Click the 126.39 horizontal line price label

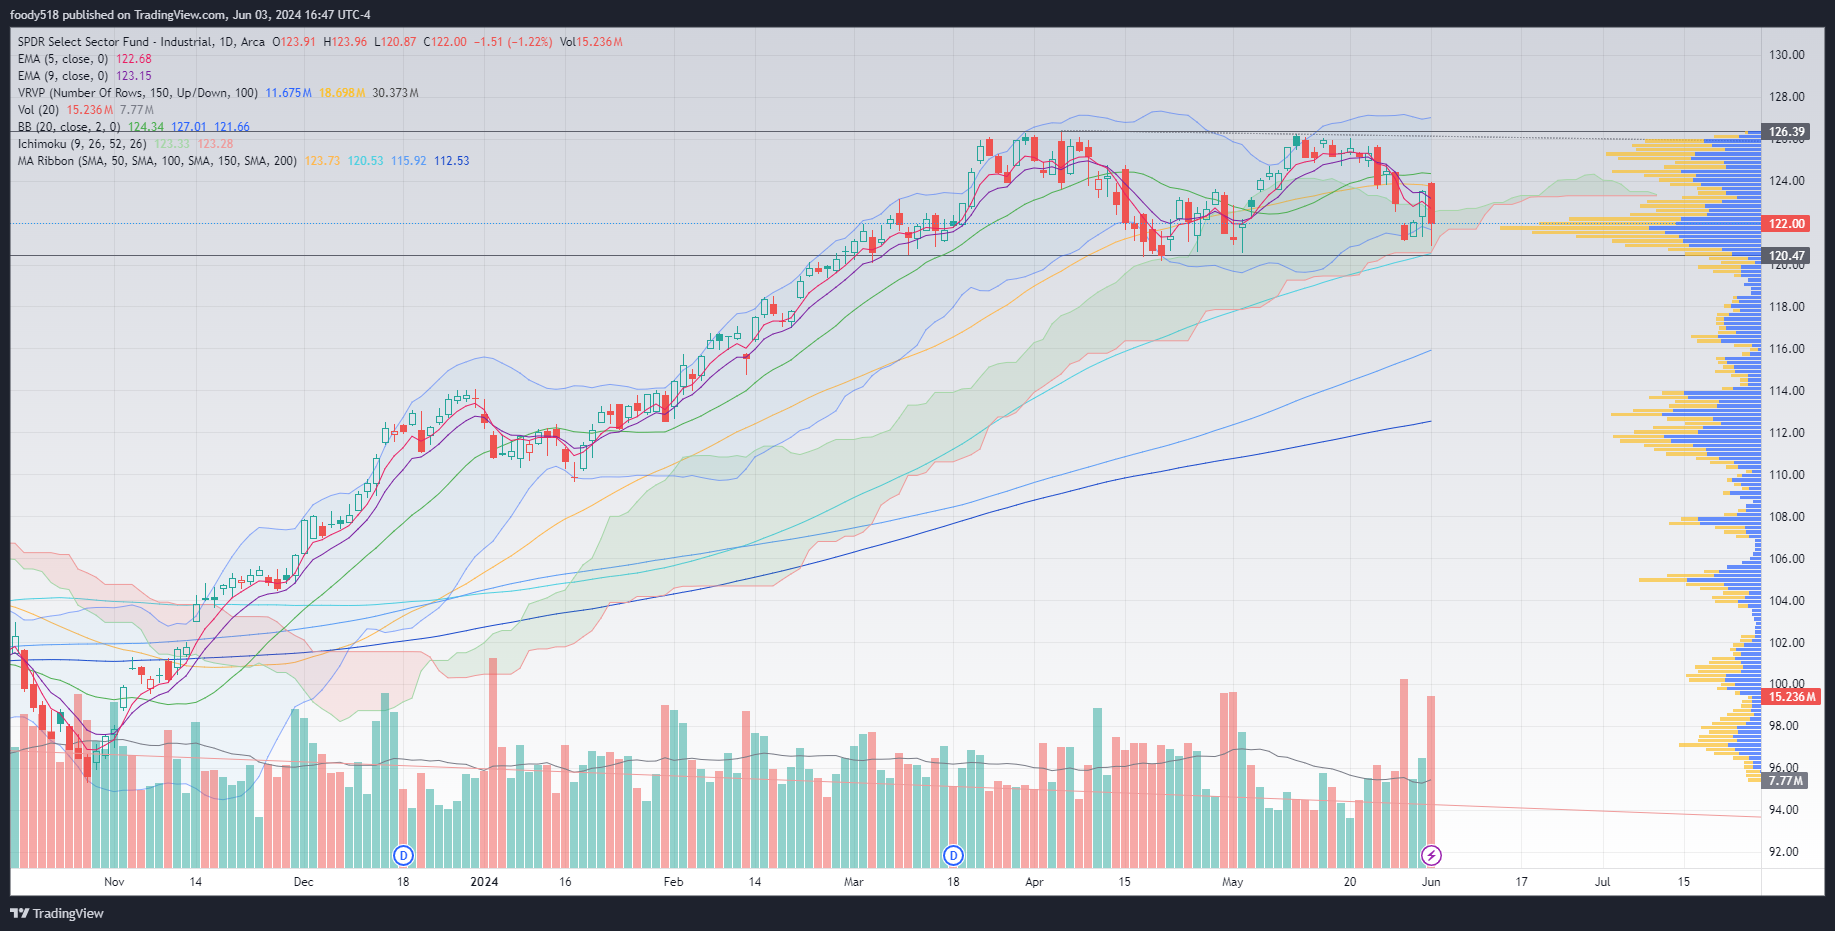coord(1786,132)
